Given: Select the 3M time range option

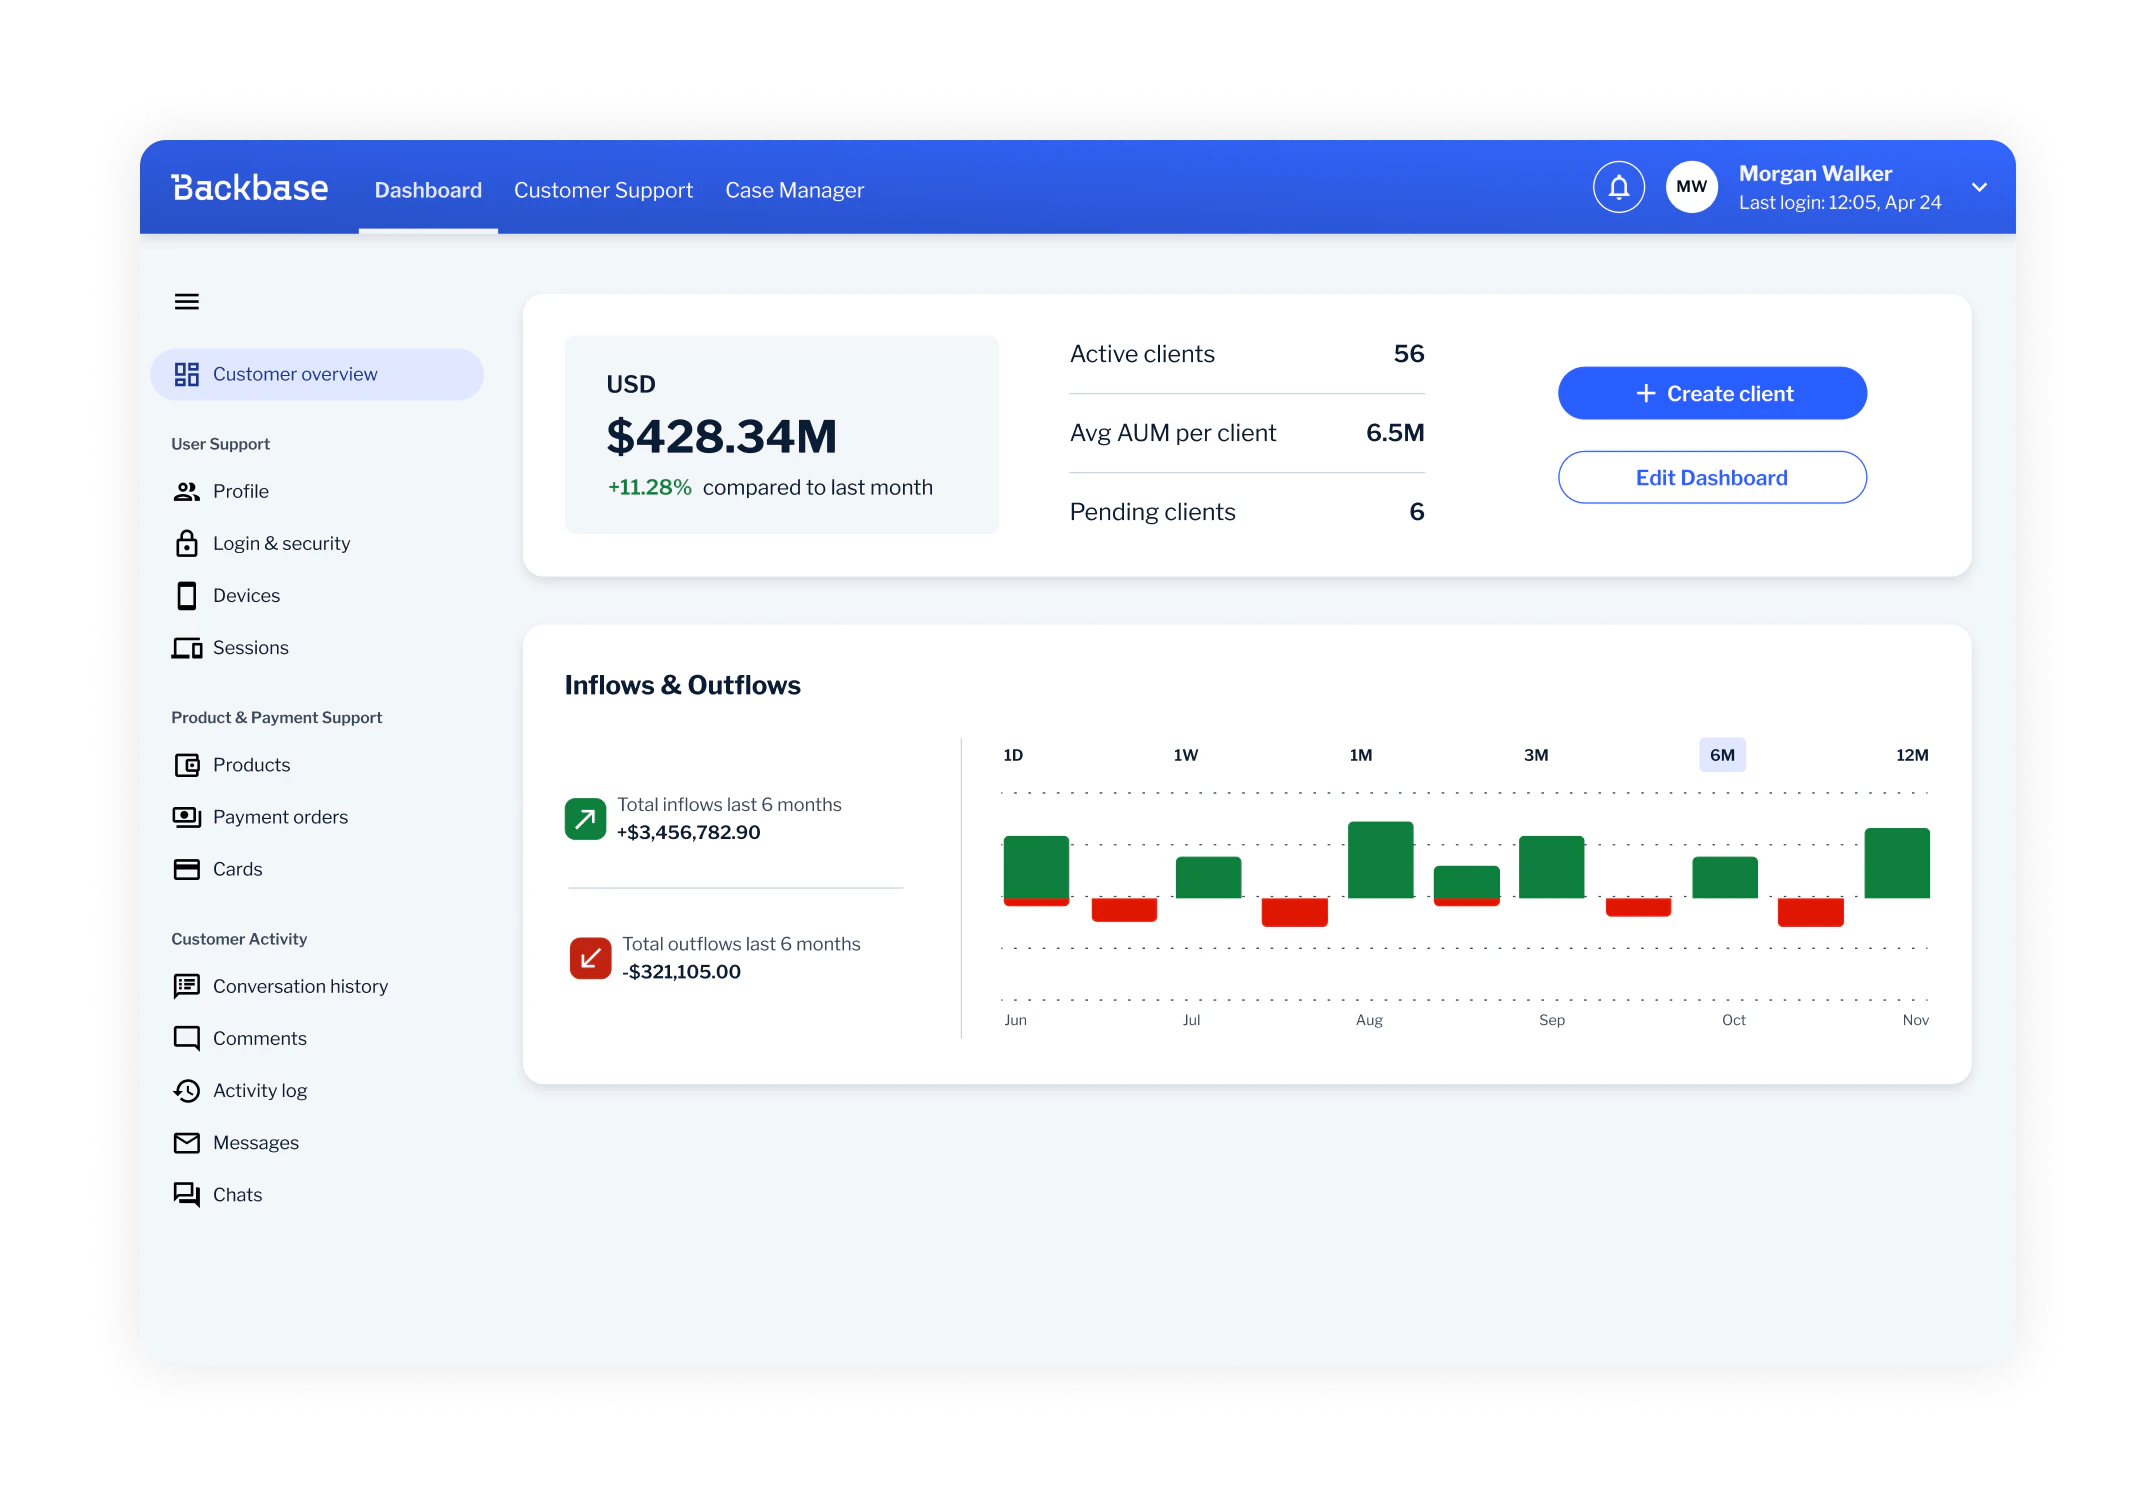Looking at the screenshot, I should coord(1536,755).
